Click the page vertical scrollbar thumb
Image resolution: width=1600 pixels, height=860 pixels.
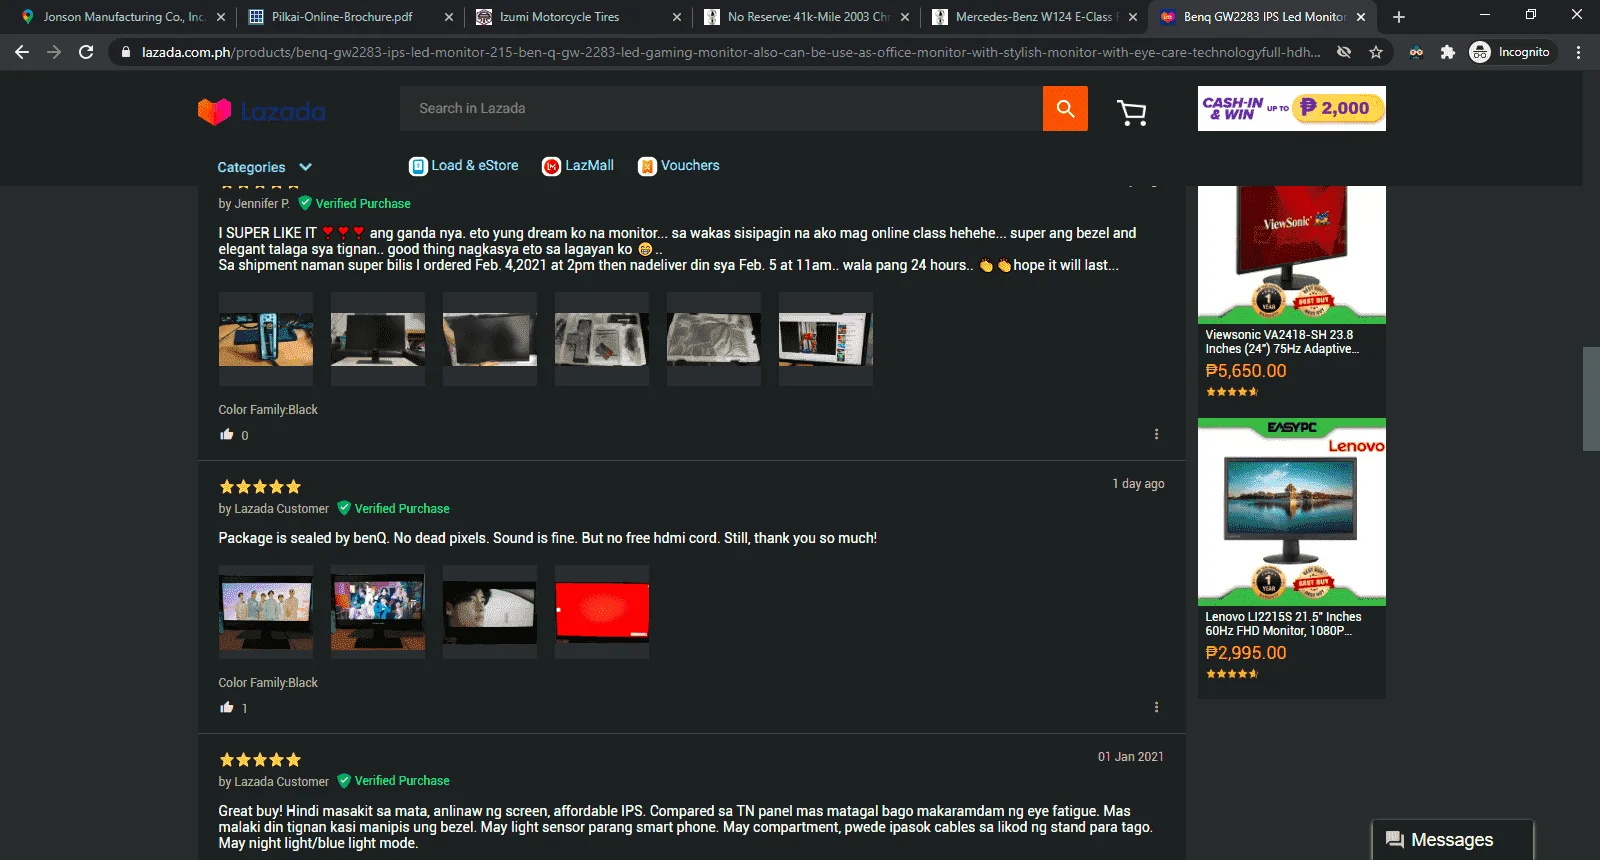click(x=1591, y=398)
